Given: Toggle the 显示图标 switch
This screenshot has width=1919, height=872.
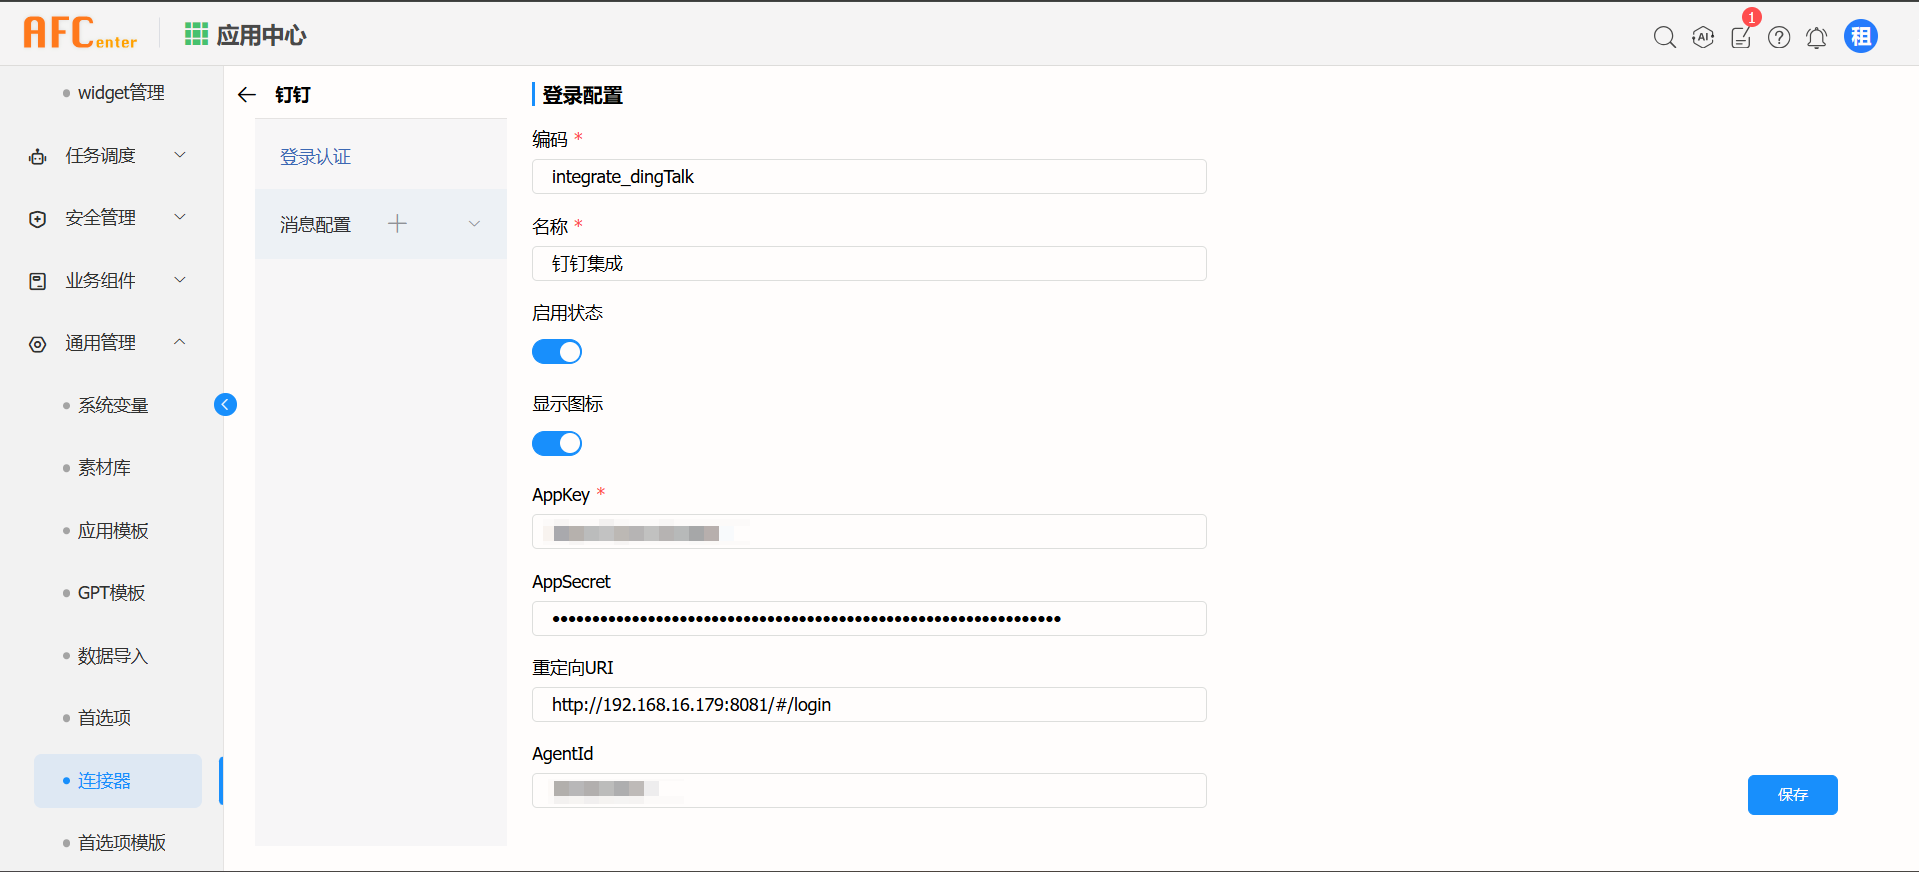Looking at the screenshot, I should point(557,443).
